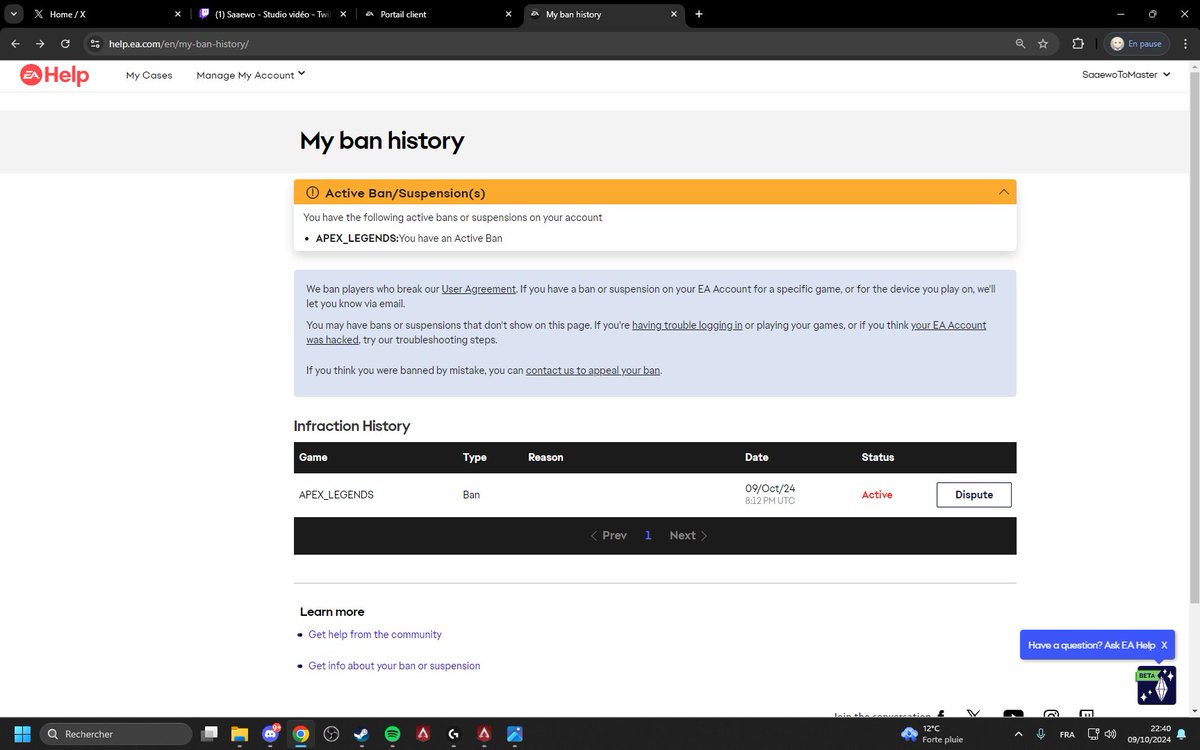The width and height of the screenshot is (1200, 750).
Task: Open 'Get help from the community' link
Action: coord(375,635)
